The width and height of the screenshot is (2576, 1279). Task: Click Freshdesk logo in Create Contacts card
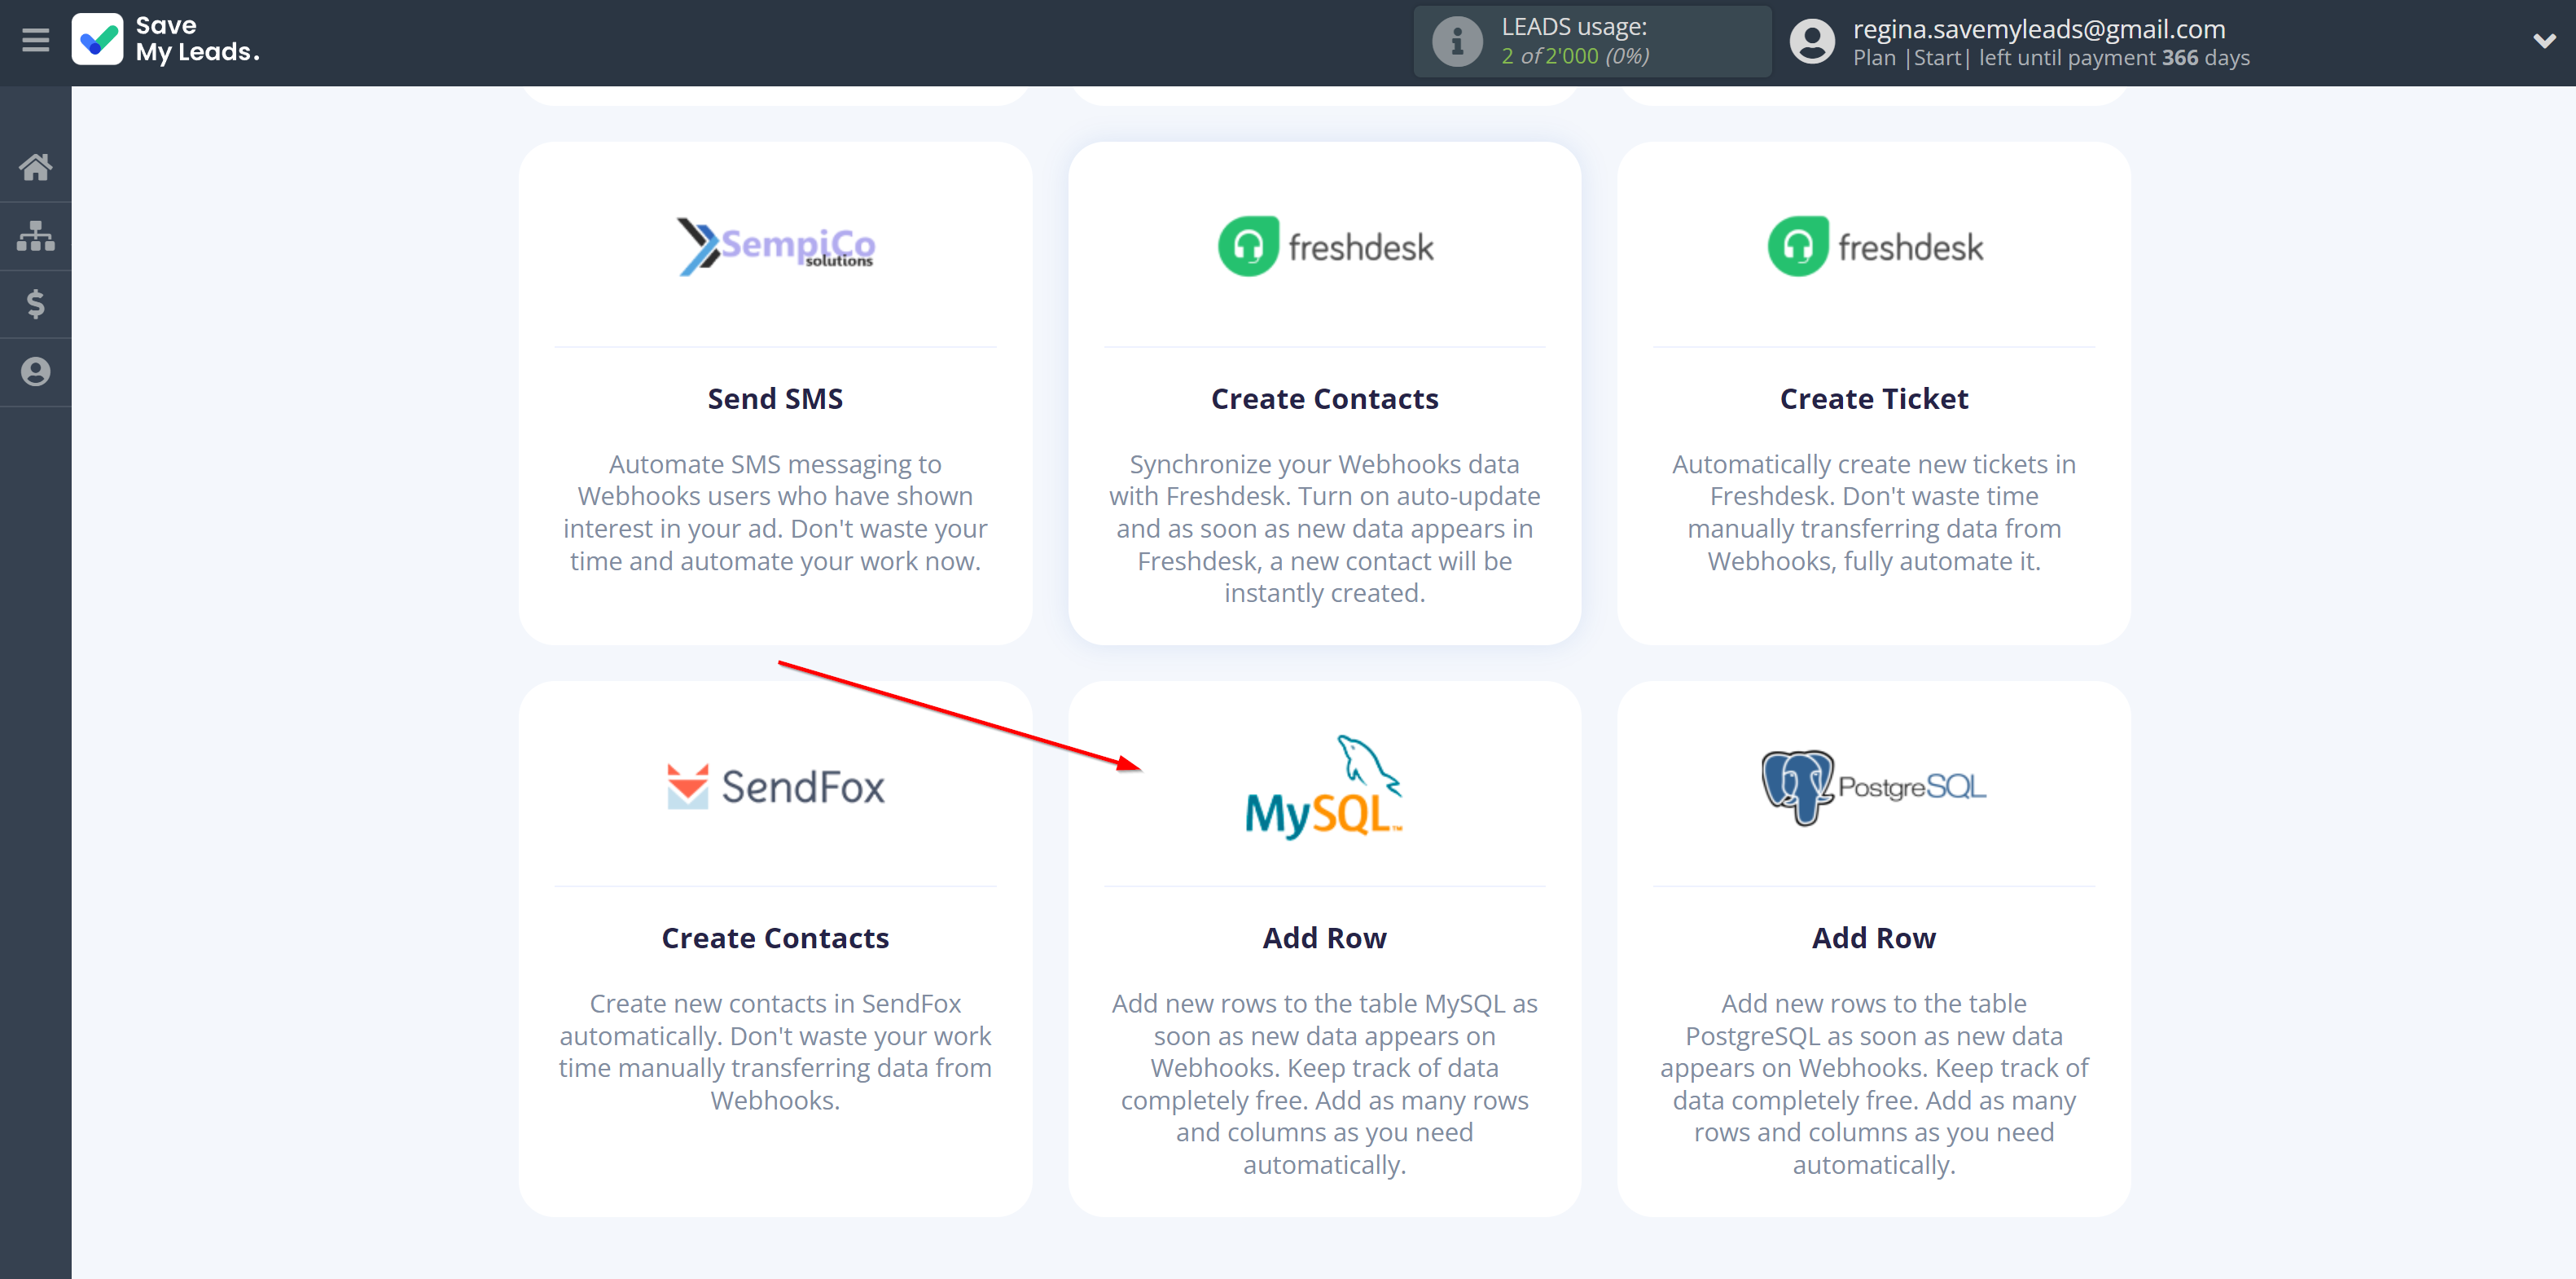coord(1325,247)
